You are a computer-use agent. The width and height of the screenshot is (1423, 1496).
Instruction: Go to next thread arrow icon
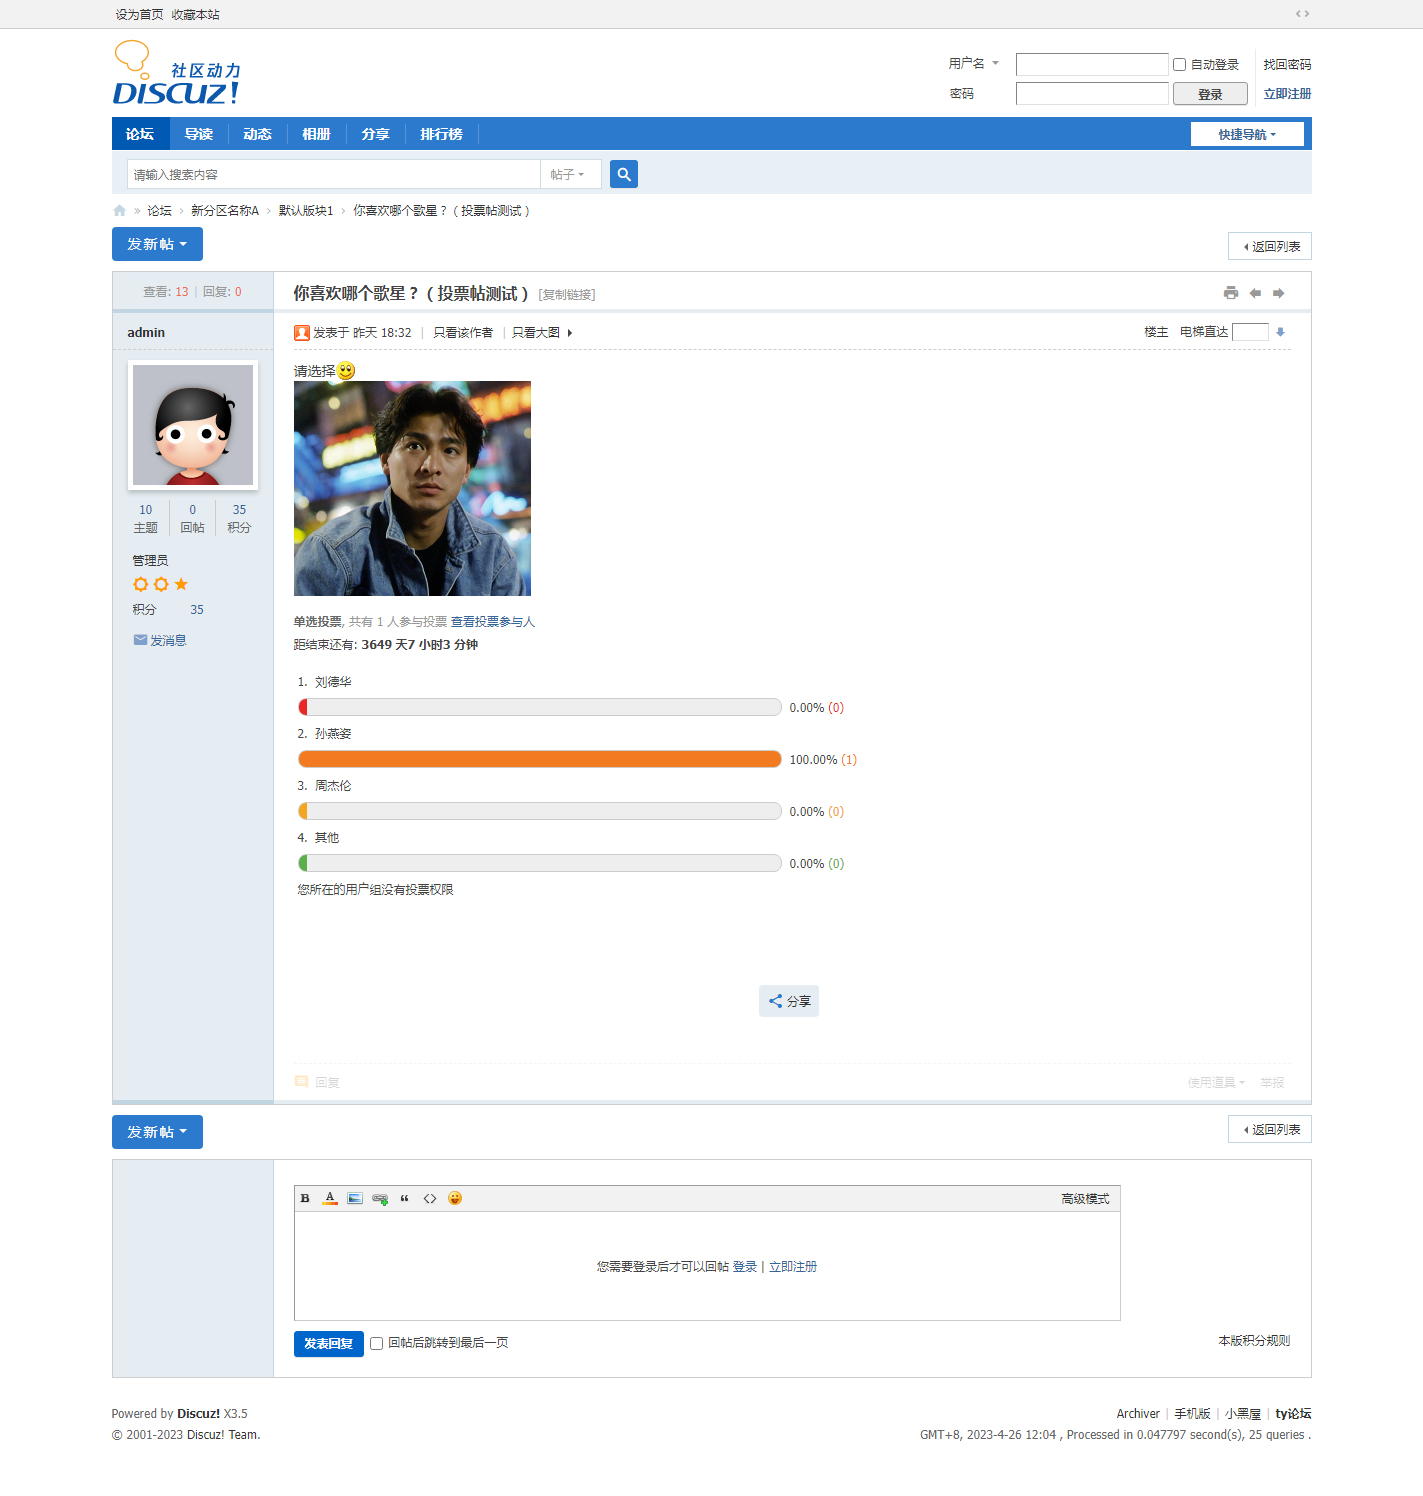1278,293
